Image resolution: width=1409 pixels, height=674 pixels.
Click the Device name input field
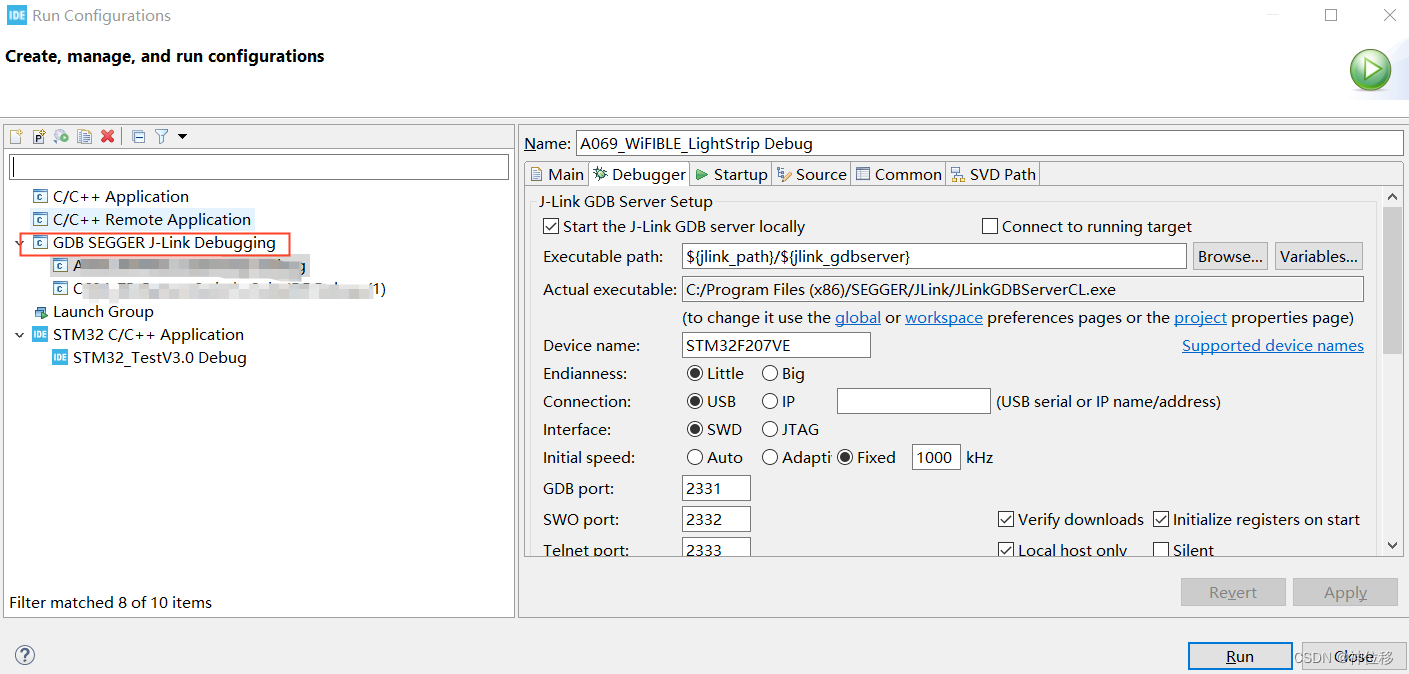tap(775, 344)
